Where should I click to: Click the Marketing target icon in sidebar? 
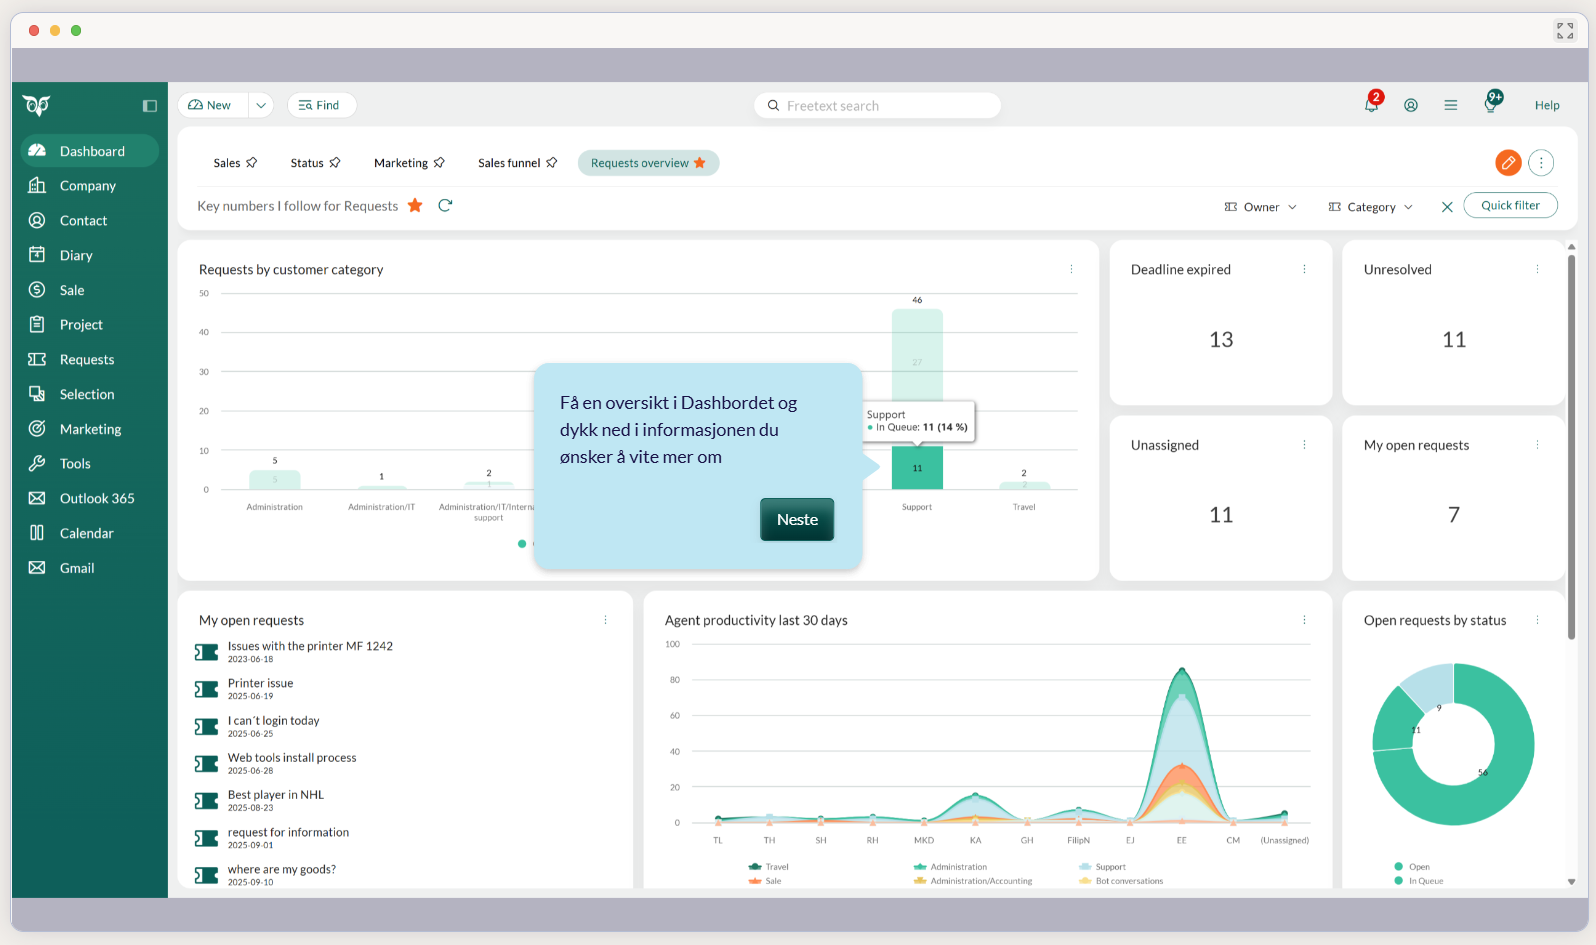pos(37,429)
